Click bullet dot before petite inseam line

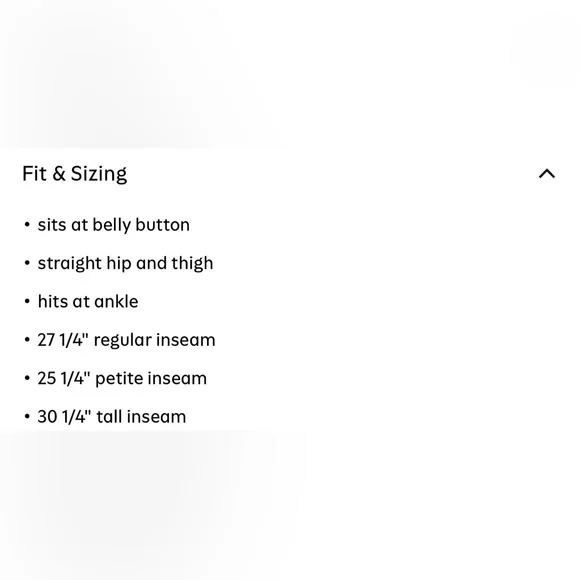tap(27, 378)
